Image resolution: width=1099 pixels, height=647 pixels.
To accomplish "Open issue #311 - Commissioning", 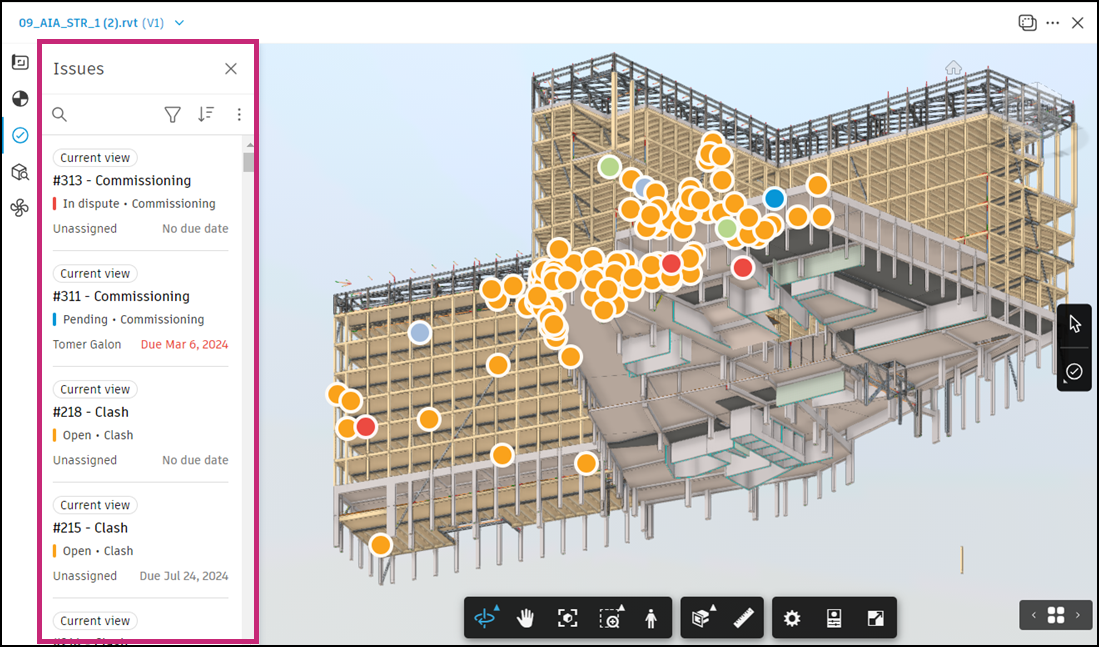I will point(121,296).
